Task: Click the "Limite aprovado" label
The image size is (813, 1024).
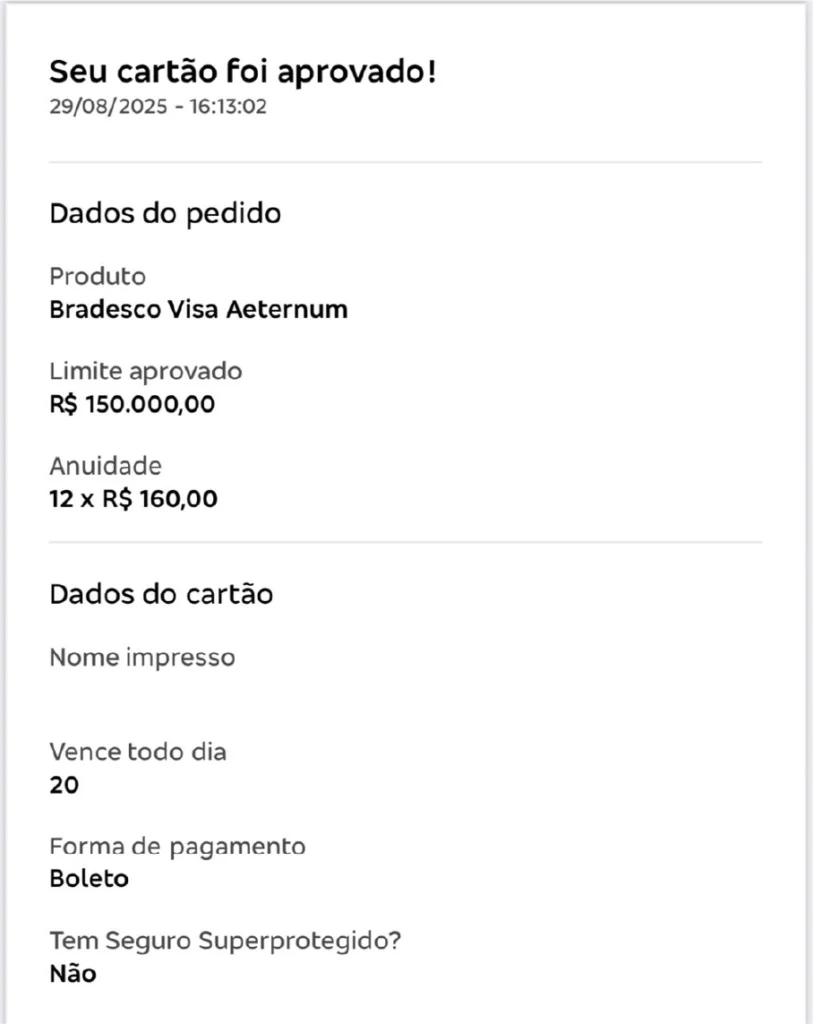Action: [145, 371]
